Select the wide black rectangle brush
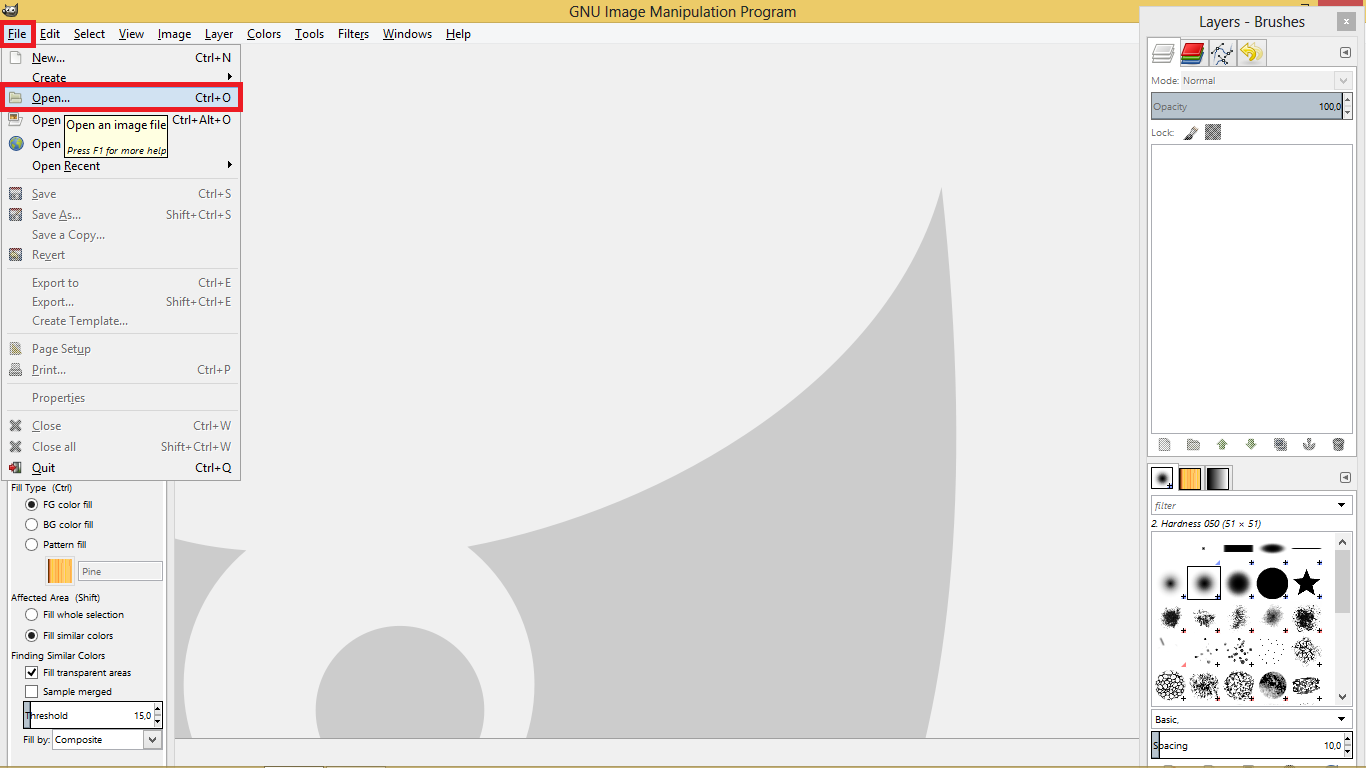This screenshot has width=1366, height=768. 1238,548
